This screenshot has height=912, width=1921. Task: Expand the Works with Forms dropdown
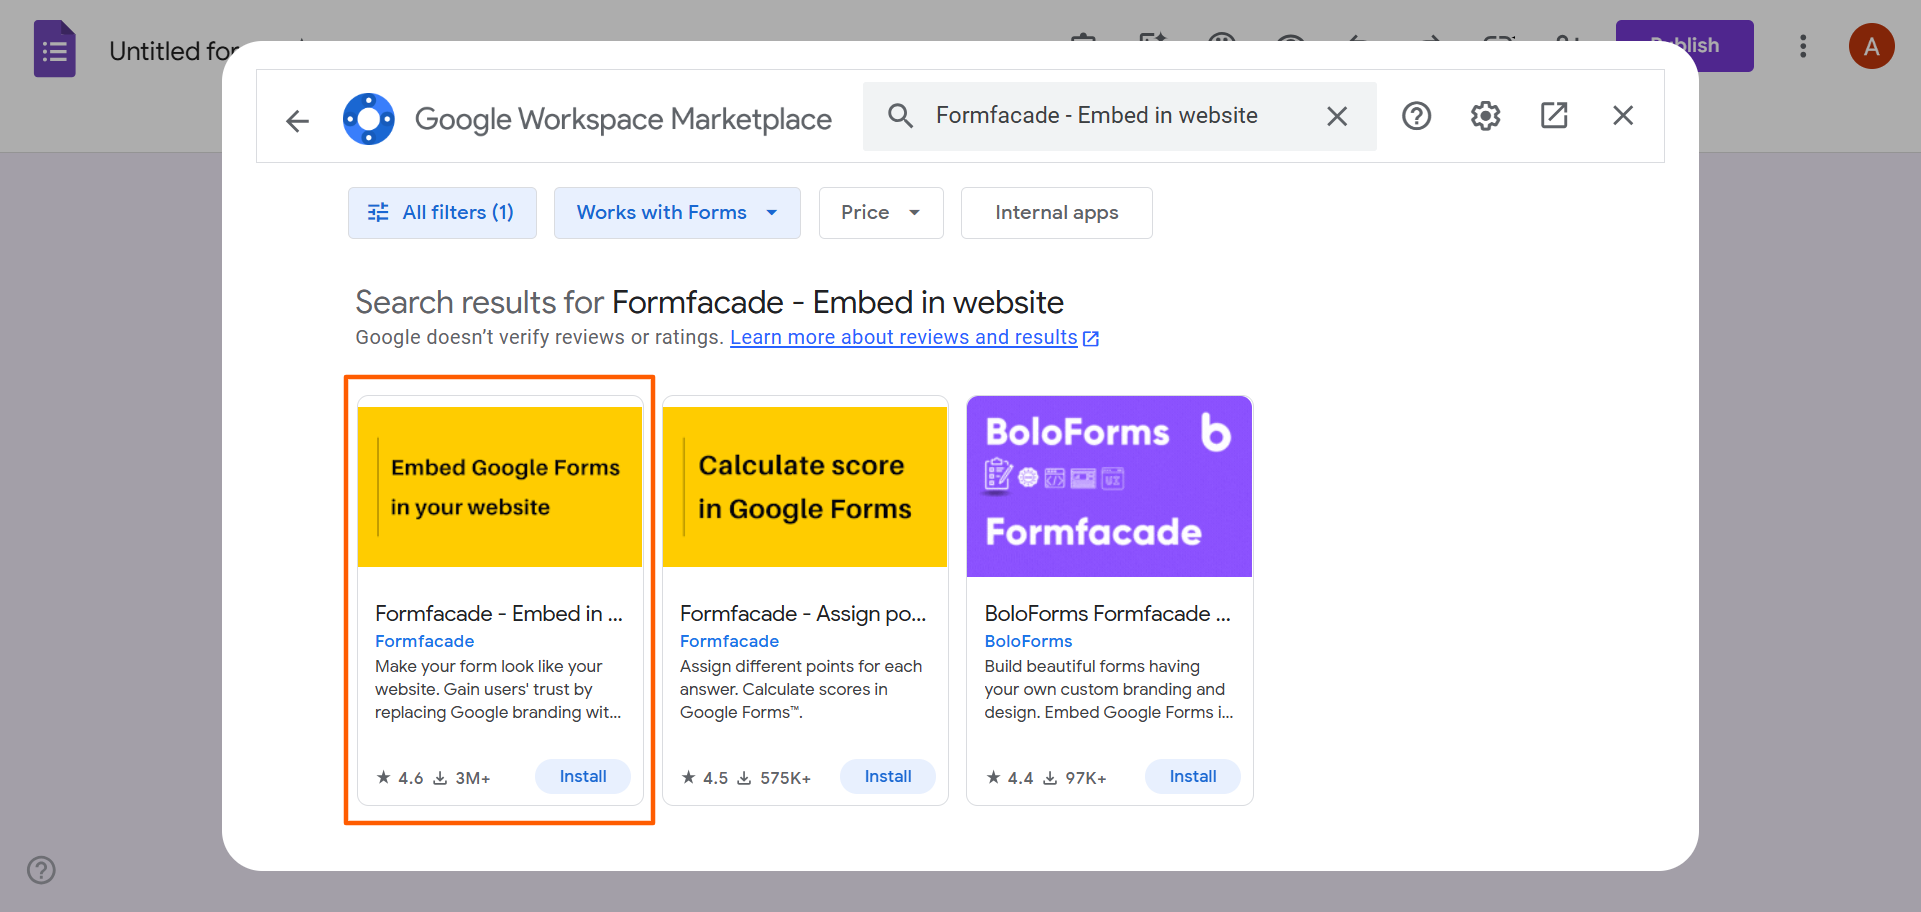pos(676,212)
